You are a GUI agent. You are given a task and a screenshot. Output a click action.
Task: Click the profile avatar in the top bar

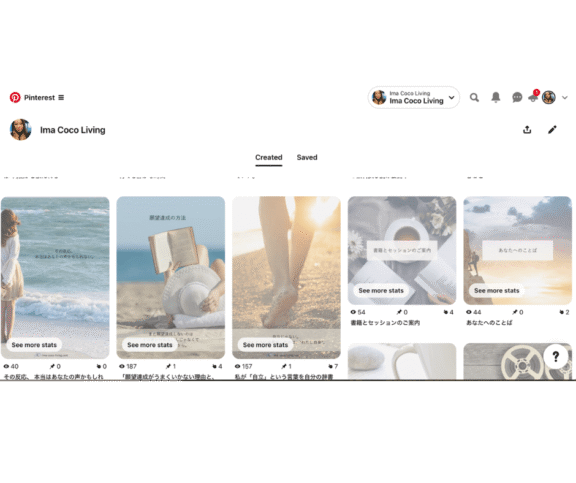[x=548, y=97]
